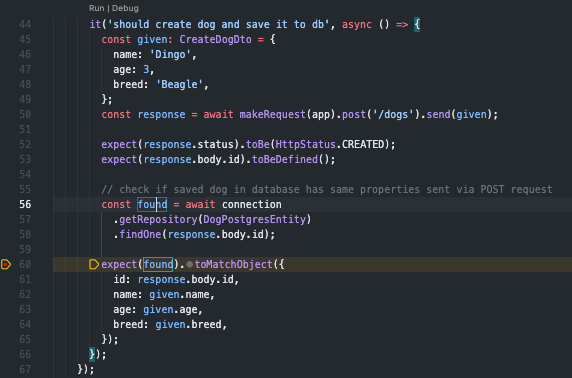572x378 pixels.
Task: Click given.breed on line 64
Action: point(188,324)
